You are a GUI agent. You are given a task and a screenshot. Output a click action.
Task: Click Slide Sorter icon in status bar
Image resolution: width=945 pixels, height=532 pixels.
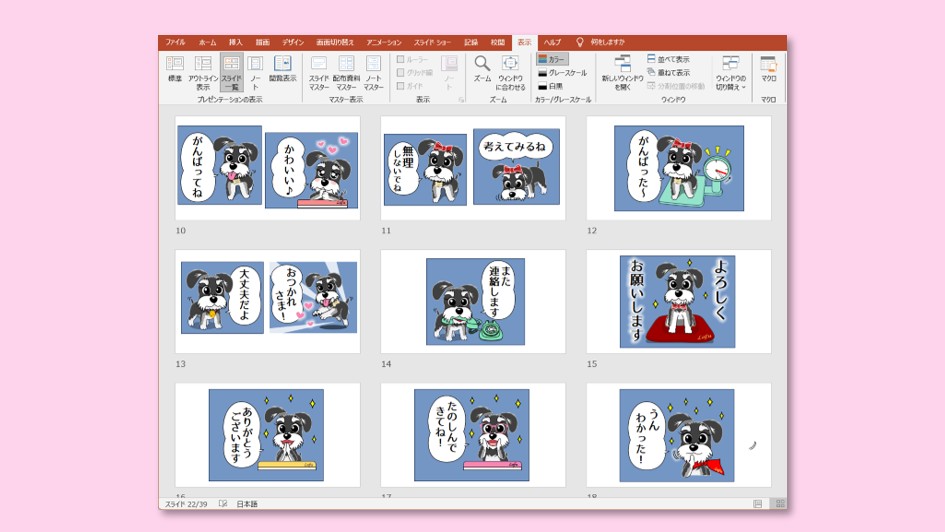coord(780,504)
